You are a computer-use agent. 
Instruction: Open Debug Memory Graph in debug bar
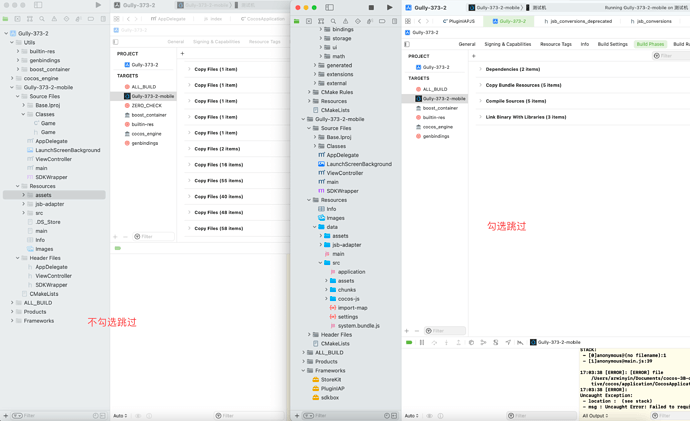point(483,342)
